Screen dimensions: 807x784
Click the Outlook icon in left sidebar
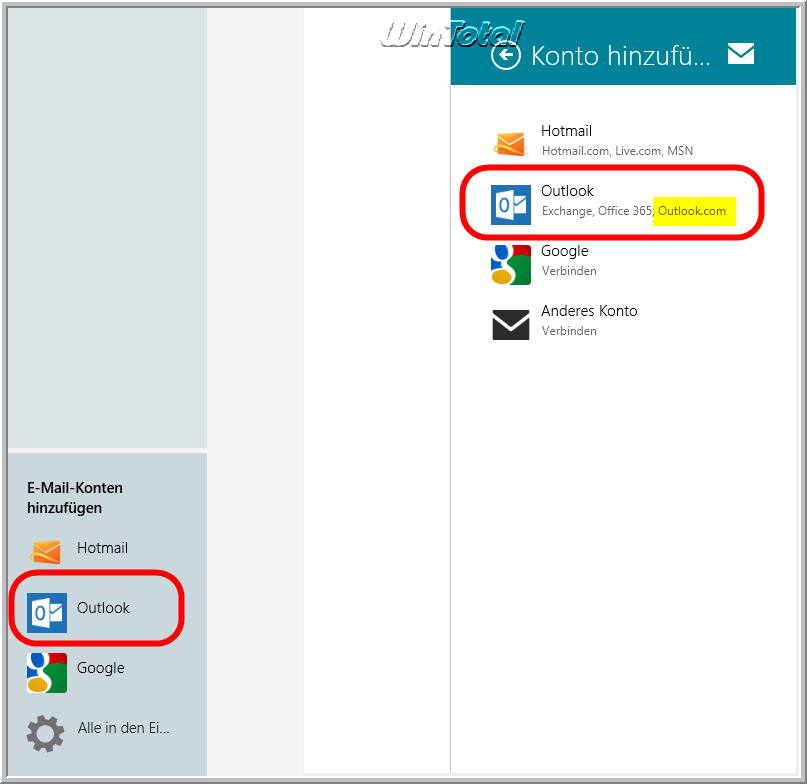click(x=47, y=613)
